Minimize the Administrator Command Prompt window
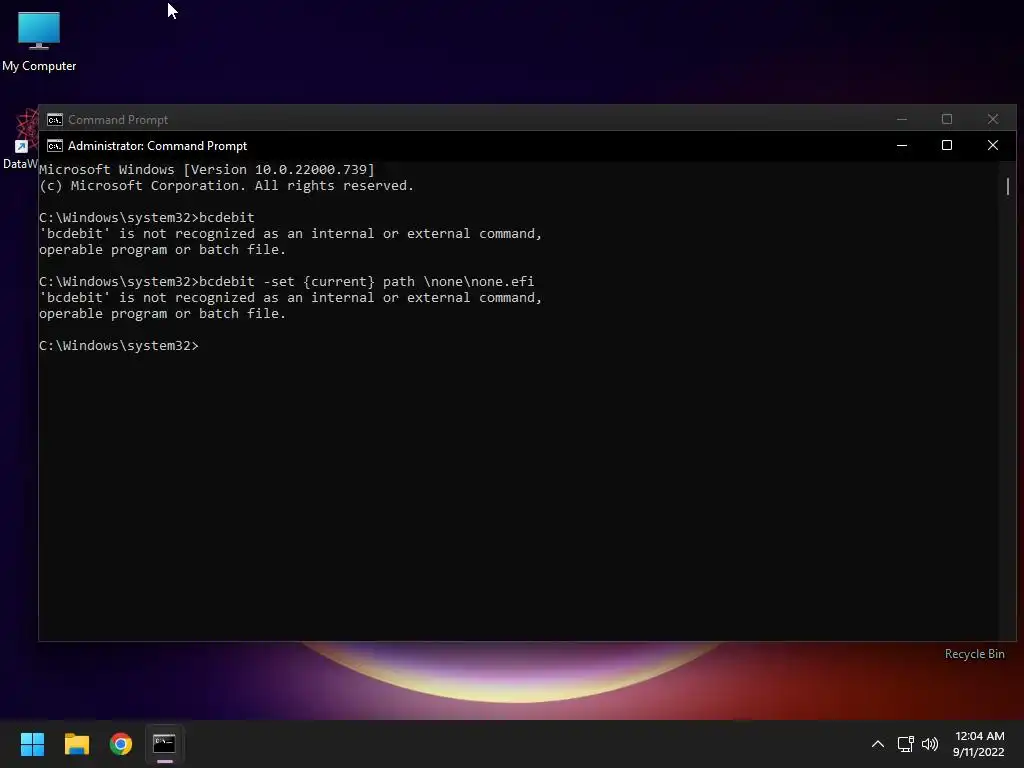 902,145
